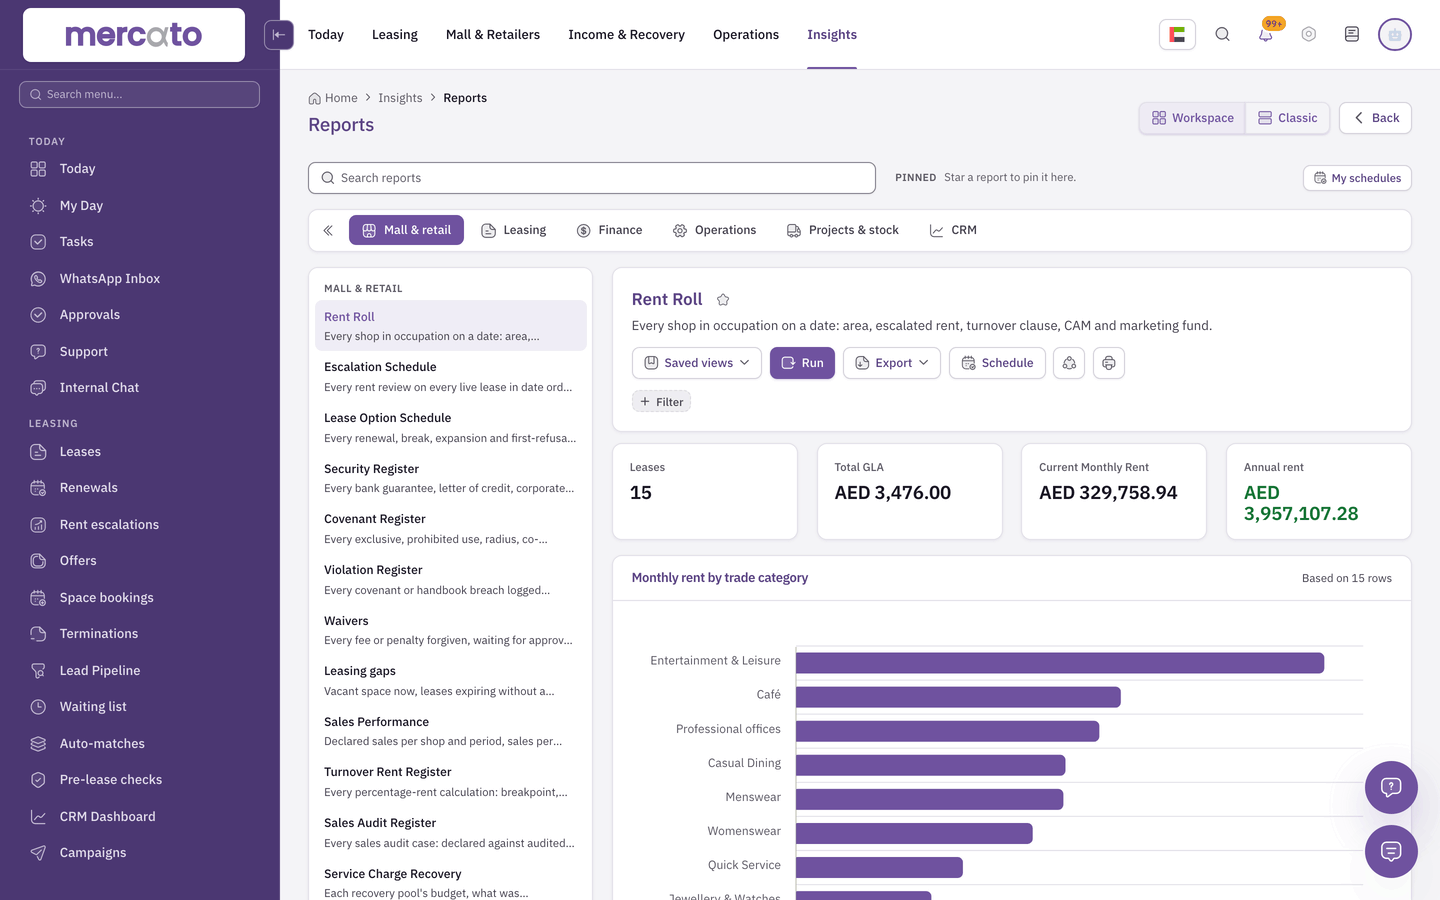Switch to Workspace view
Screen dimensions: 1440x900
click(x=1192, y=118)
